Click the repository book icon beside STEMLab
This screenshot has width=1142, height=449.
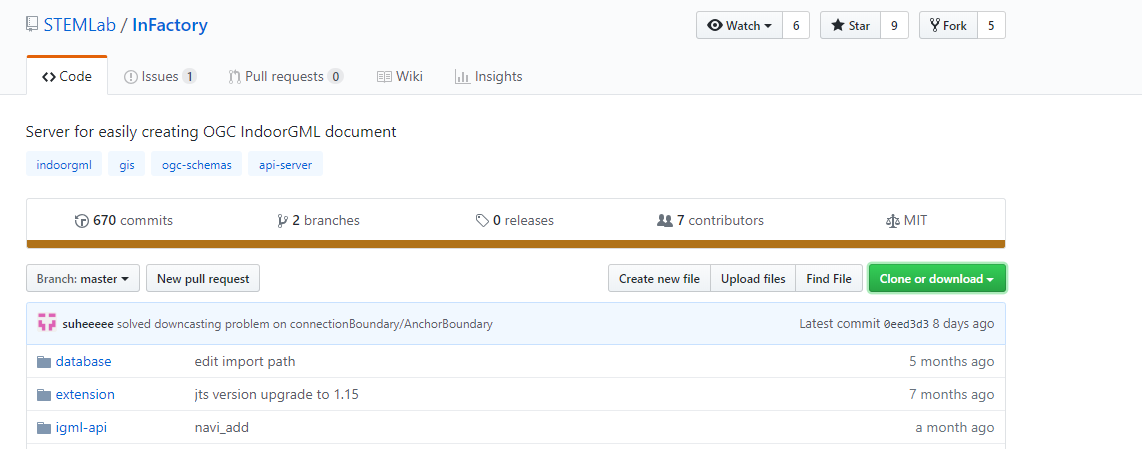pos(32,25)
